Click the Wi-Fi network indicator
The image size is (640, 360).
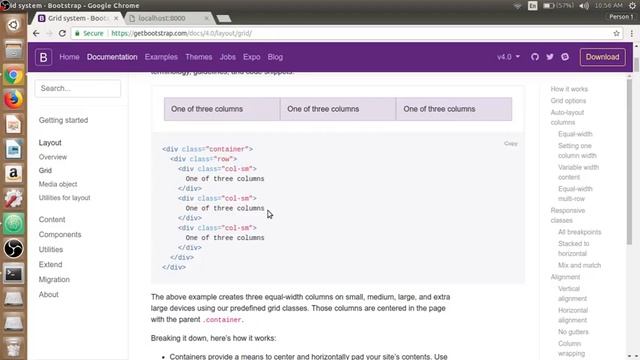[x=518, y=6]
